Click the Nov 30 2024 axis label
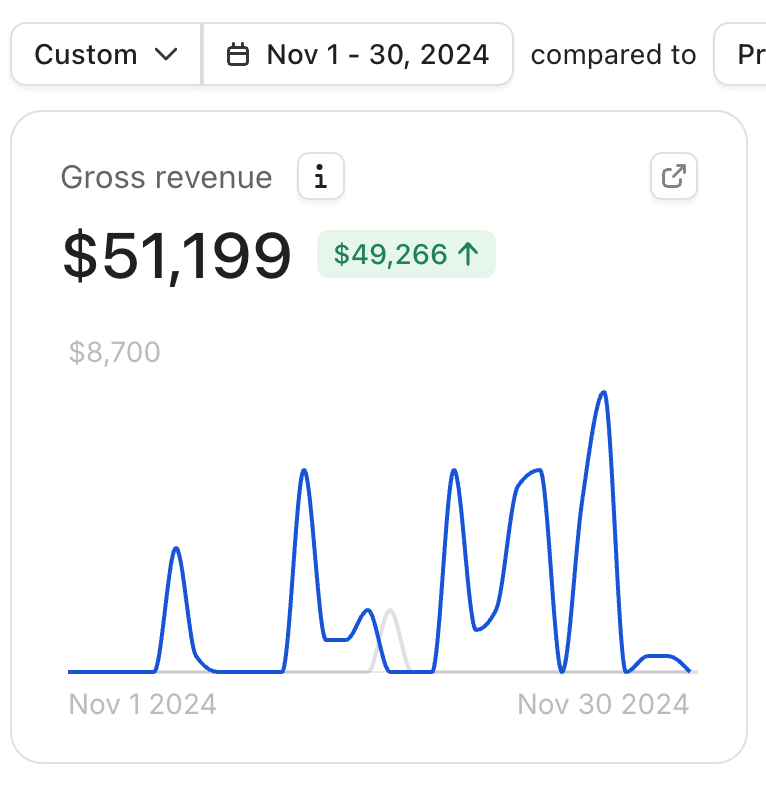Viewport: 766px width, 788px height. [x=603, y=704]
